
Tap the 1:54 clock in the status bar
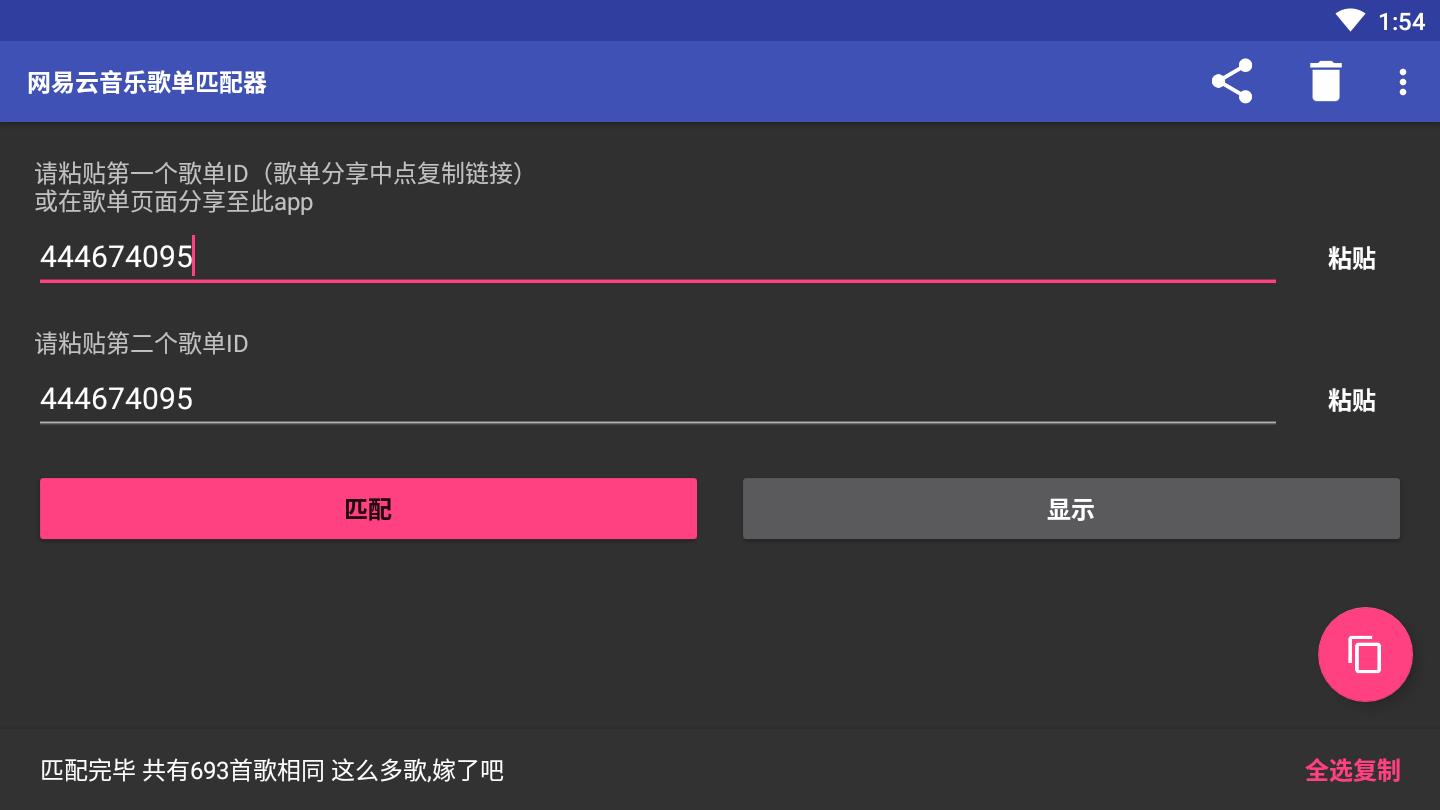point(1401,21)
